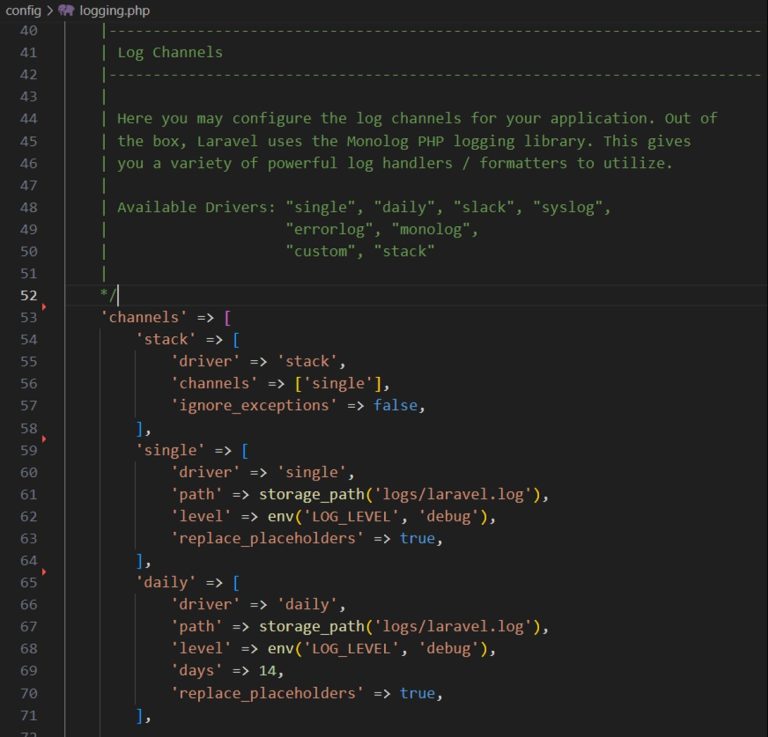Viewport: 768px width, 737px height.
Task: Click 'level' key on line 68
Action: (x=201, y=648)
